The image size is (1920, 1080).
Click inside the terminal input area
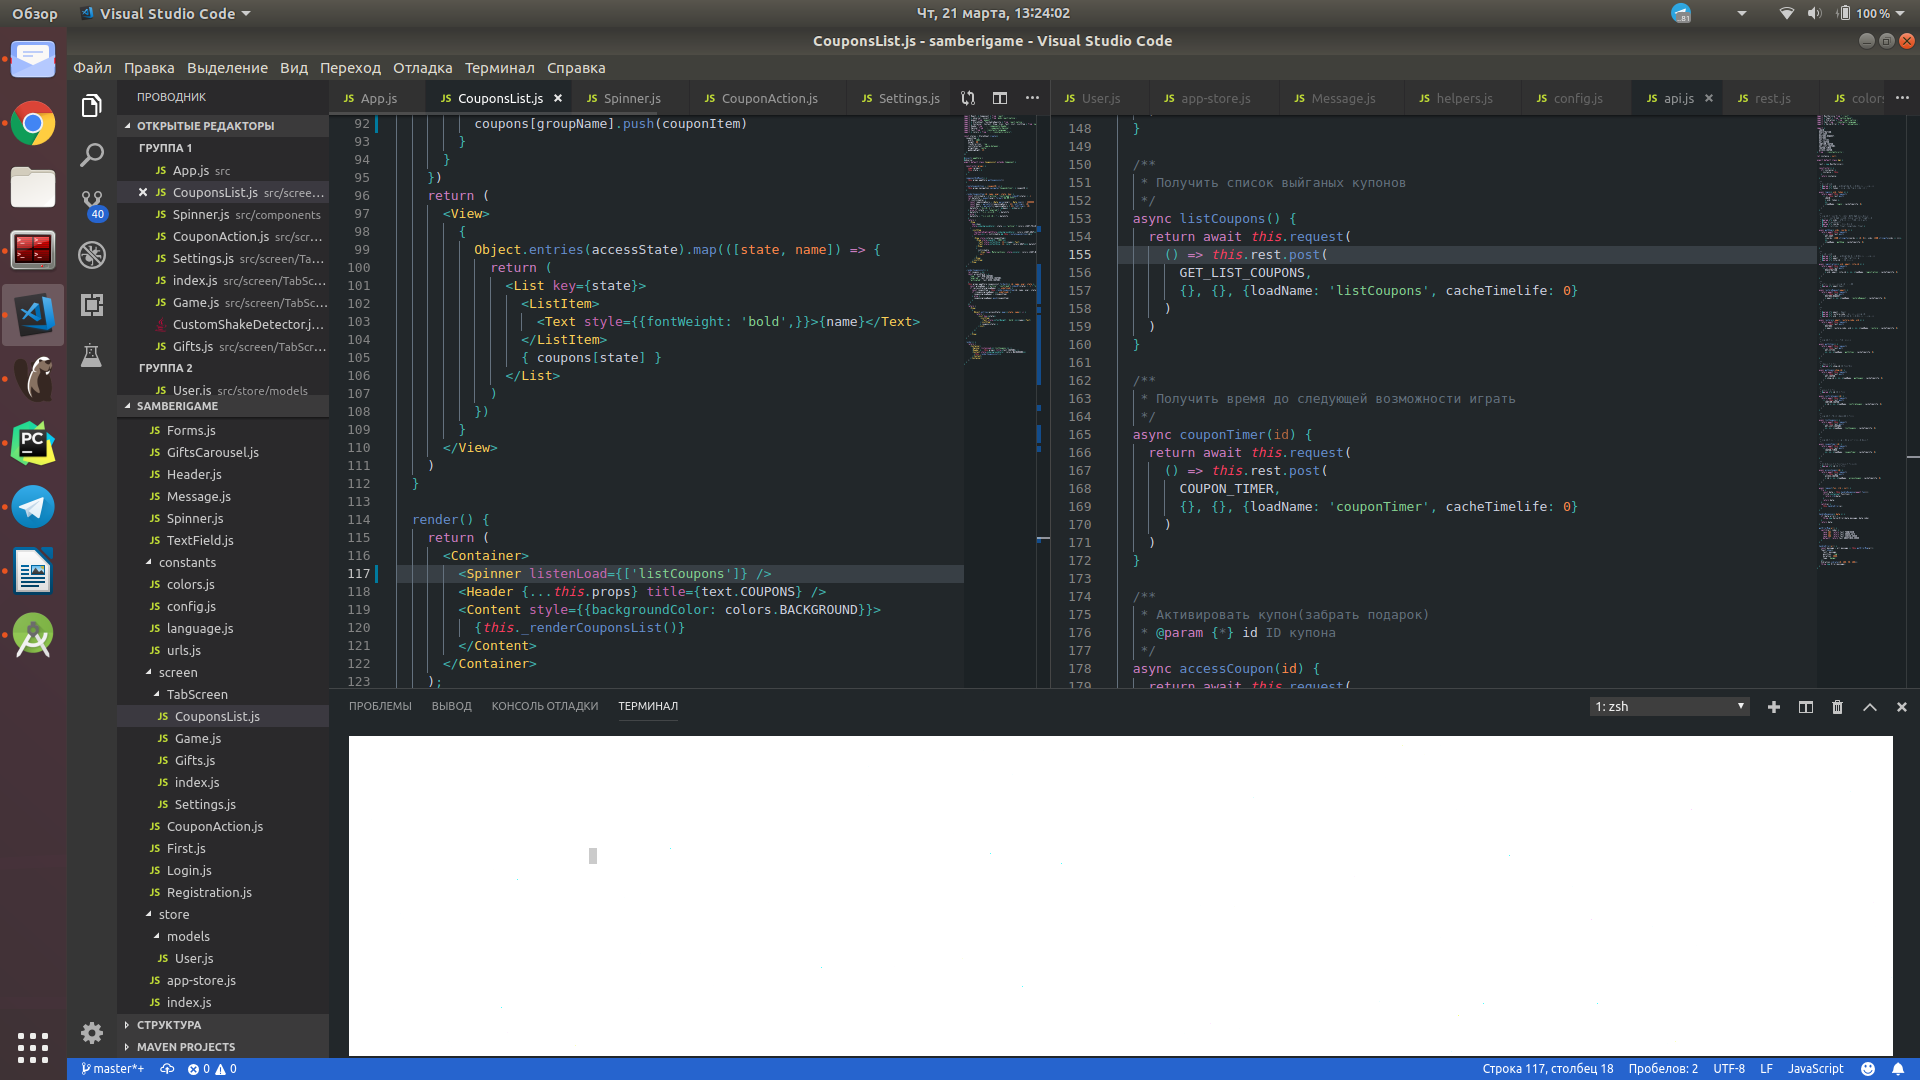point(1120,895)
